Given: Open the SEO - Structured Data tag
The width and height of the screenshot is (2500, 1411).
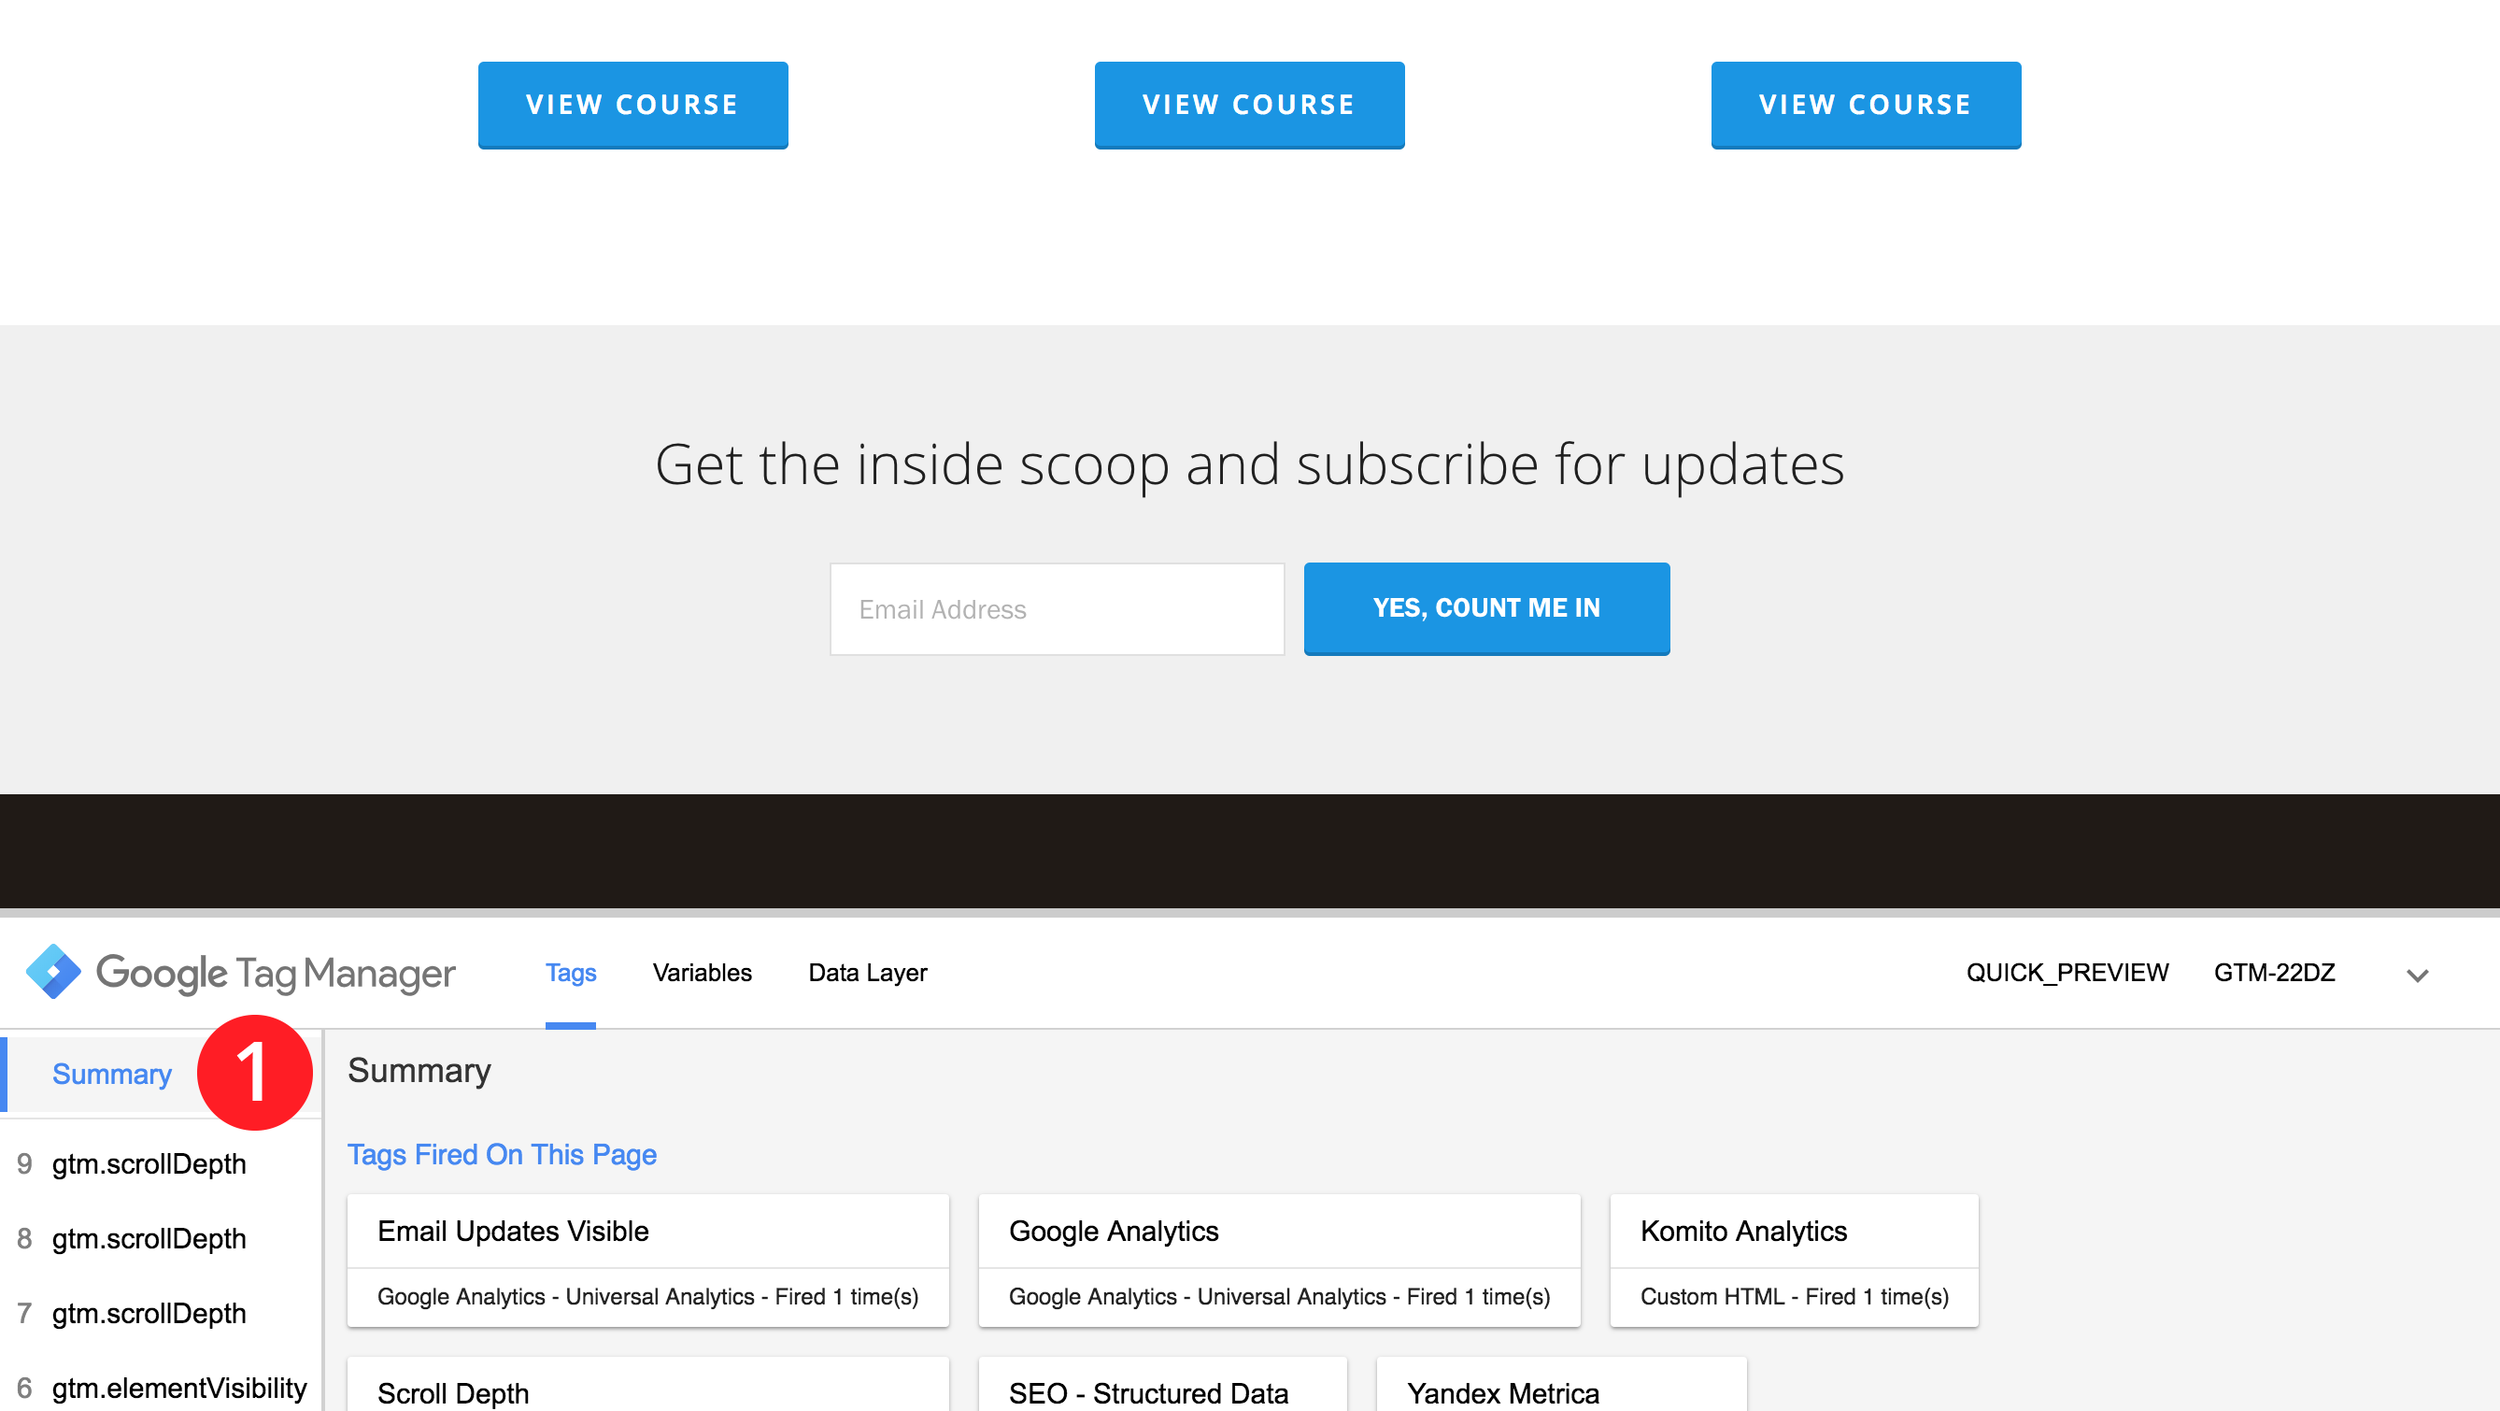Looking at the screenshot, I should [1161, 1392].
